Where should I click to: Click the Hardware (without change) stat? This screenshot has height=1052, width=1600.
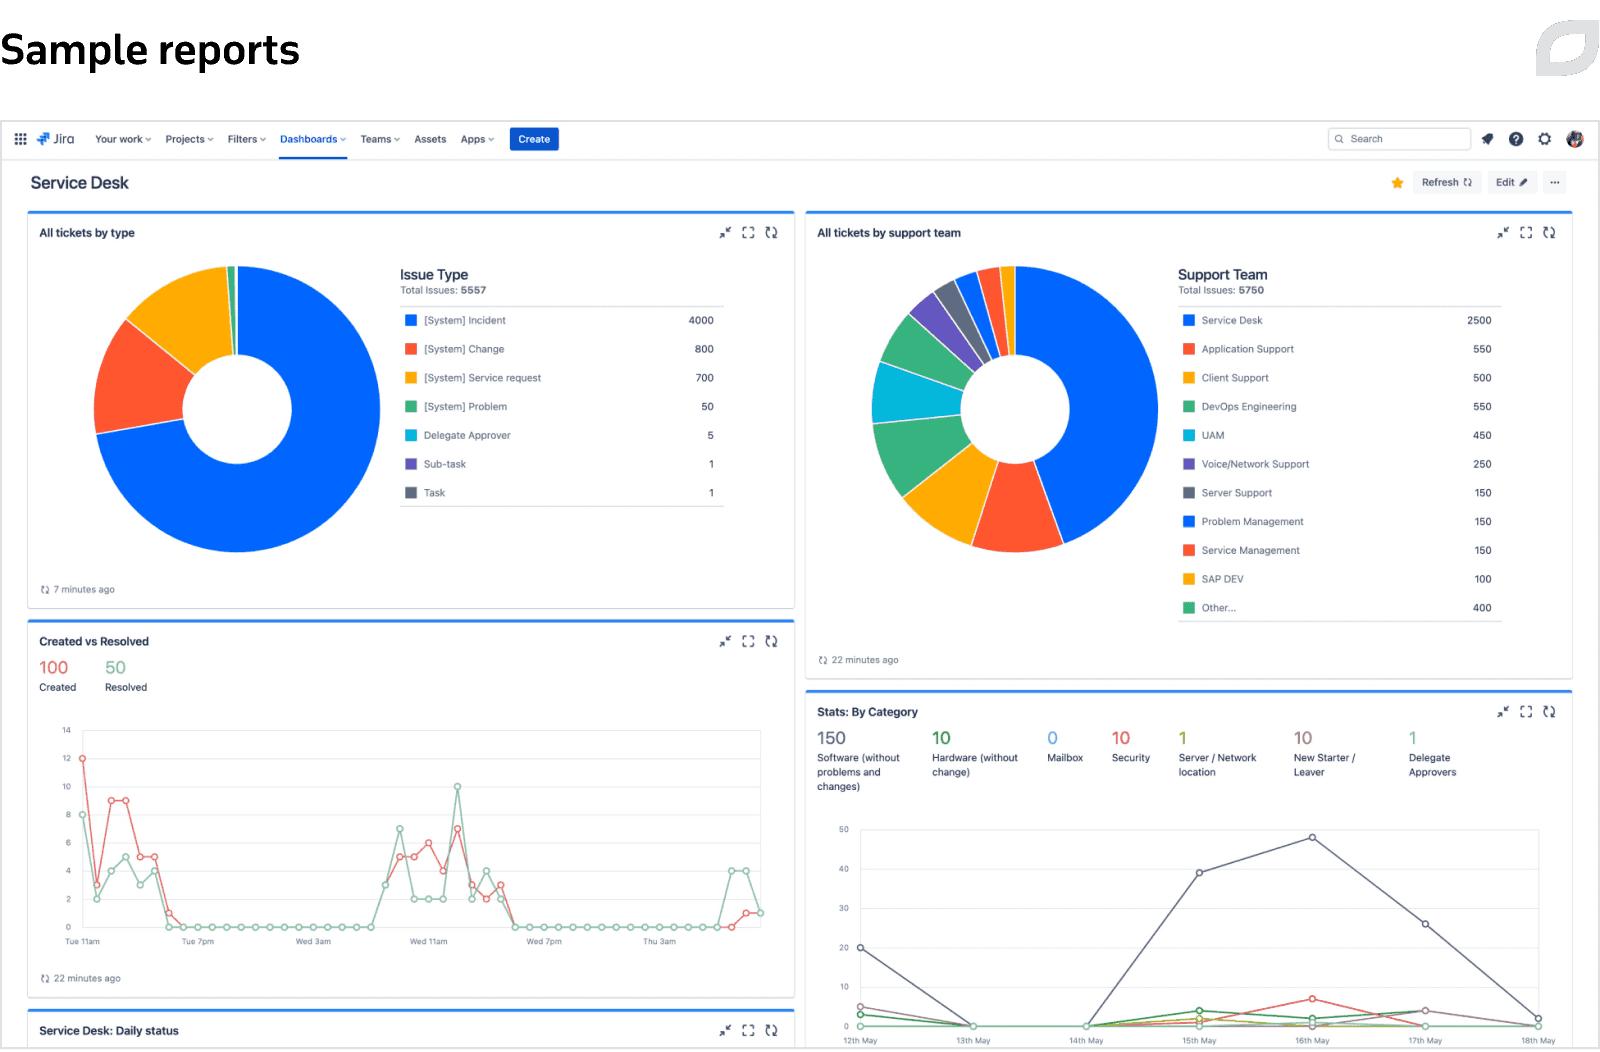tap(975, 753)
